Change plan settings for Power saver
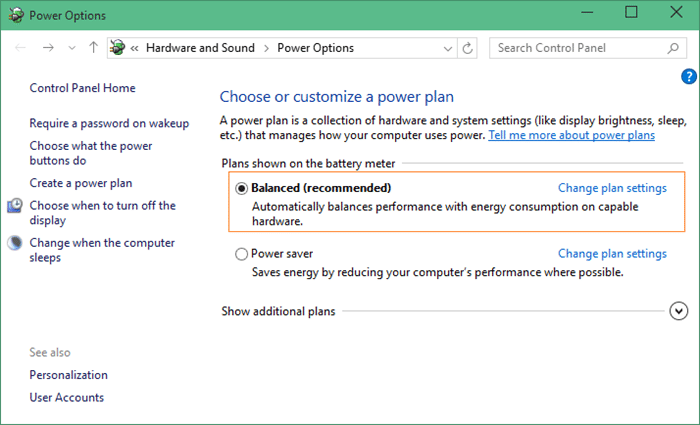The height and width of the screenshot is (425, 700). pos(612,254)
